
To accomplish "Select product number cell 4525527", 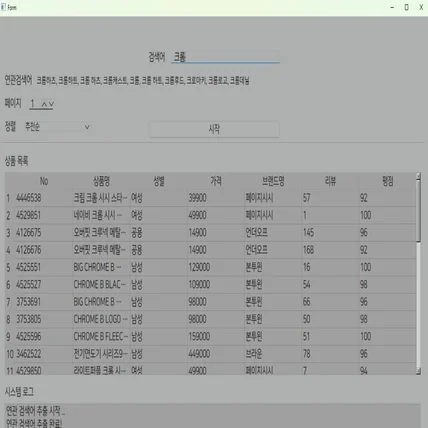I will (44, 285).
